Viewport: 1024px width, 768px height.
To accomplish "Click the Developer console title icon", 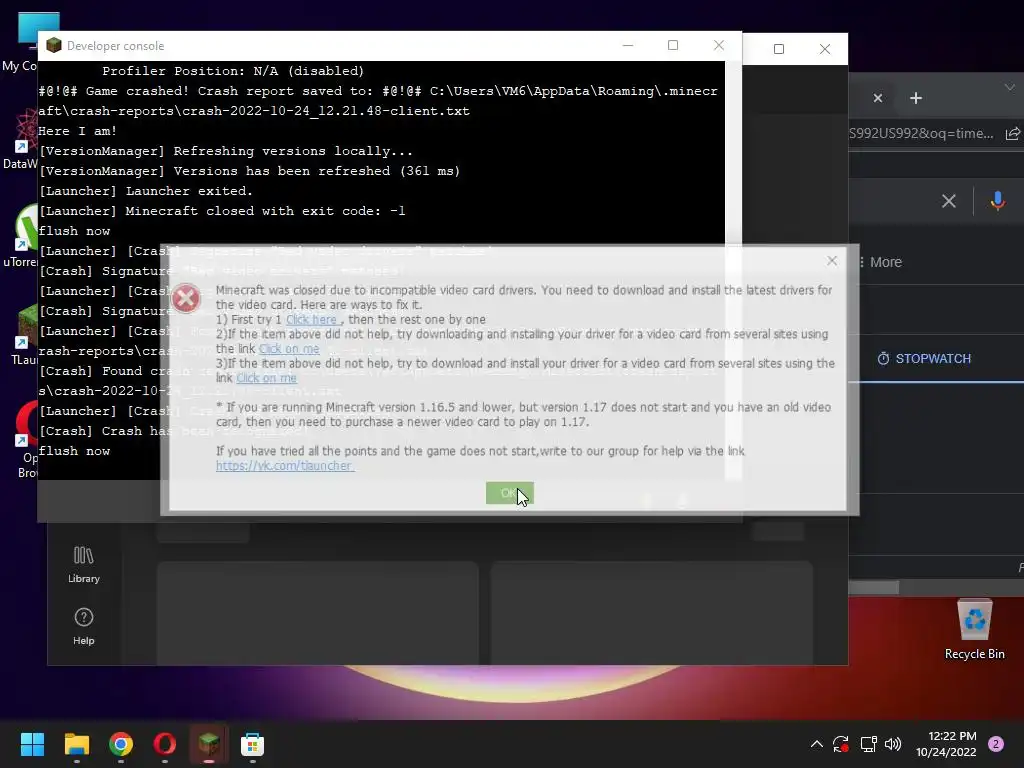I will click(54, 45).
